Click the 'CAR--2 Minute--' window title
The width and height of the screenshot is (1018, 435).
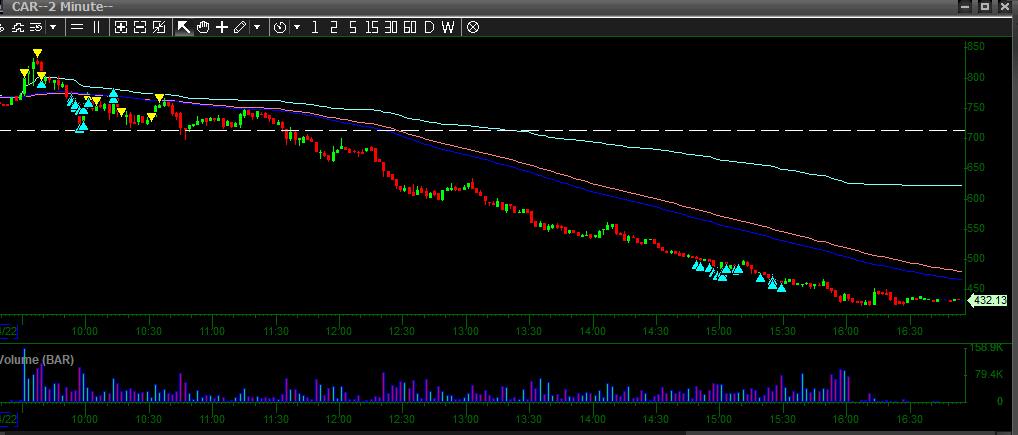pos(62,6)
